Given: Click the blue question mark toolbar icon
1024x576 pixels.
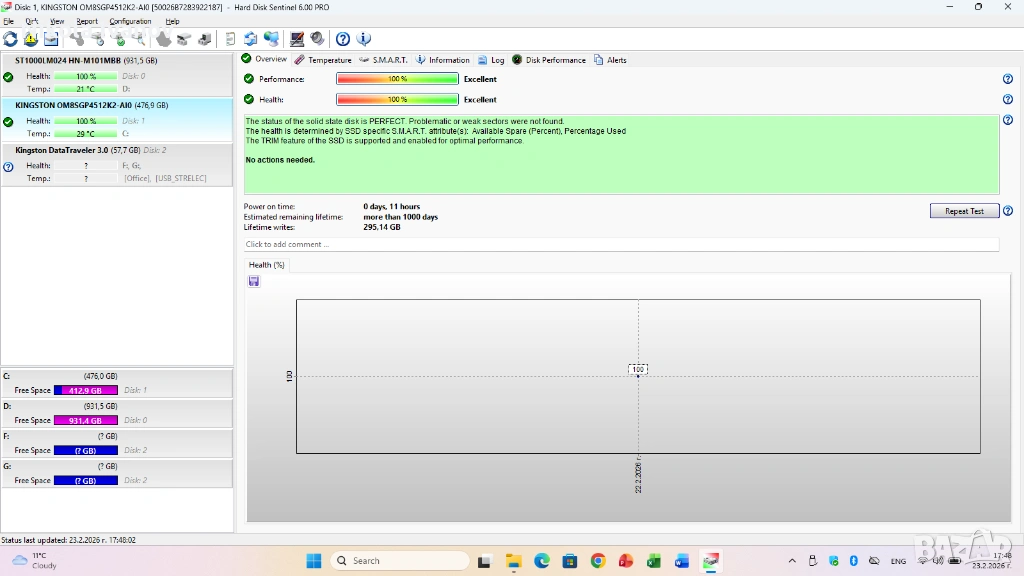Looking at the screenshot, I should coord(343,39).
